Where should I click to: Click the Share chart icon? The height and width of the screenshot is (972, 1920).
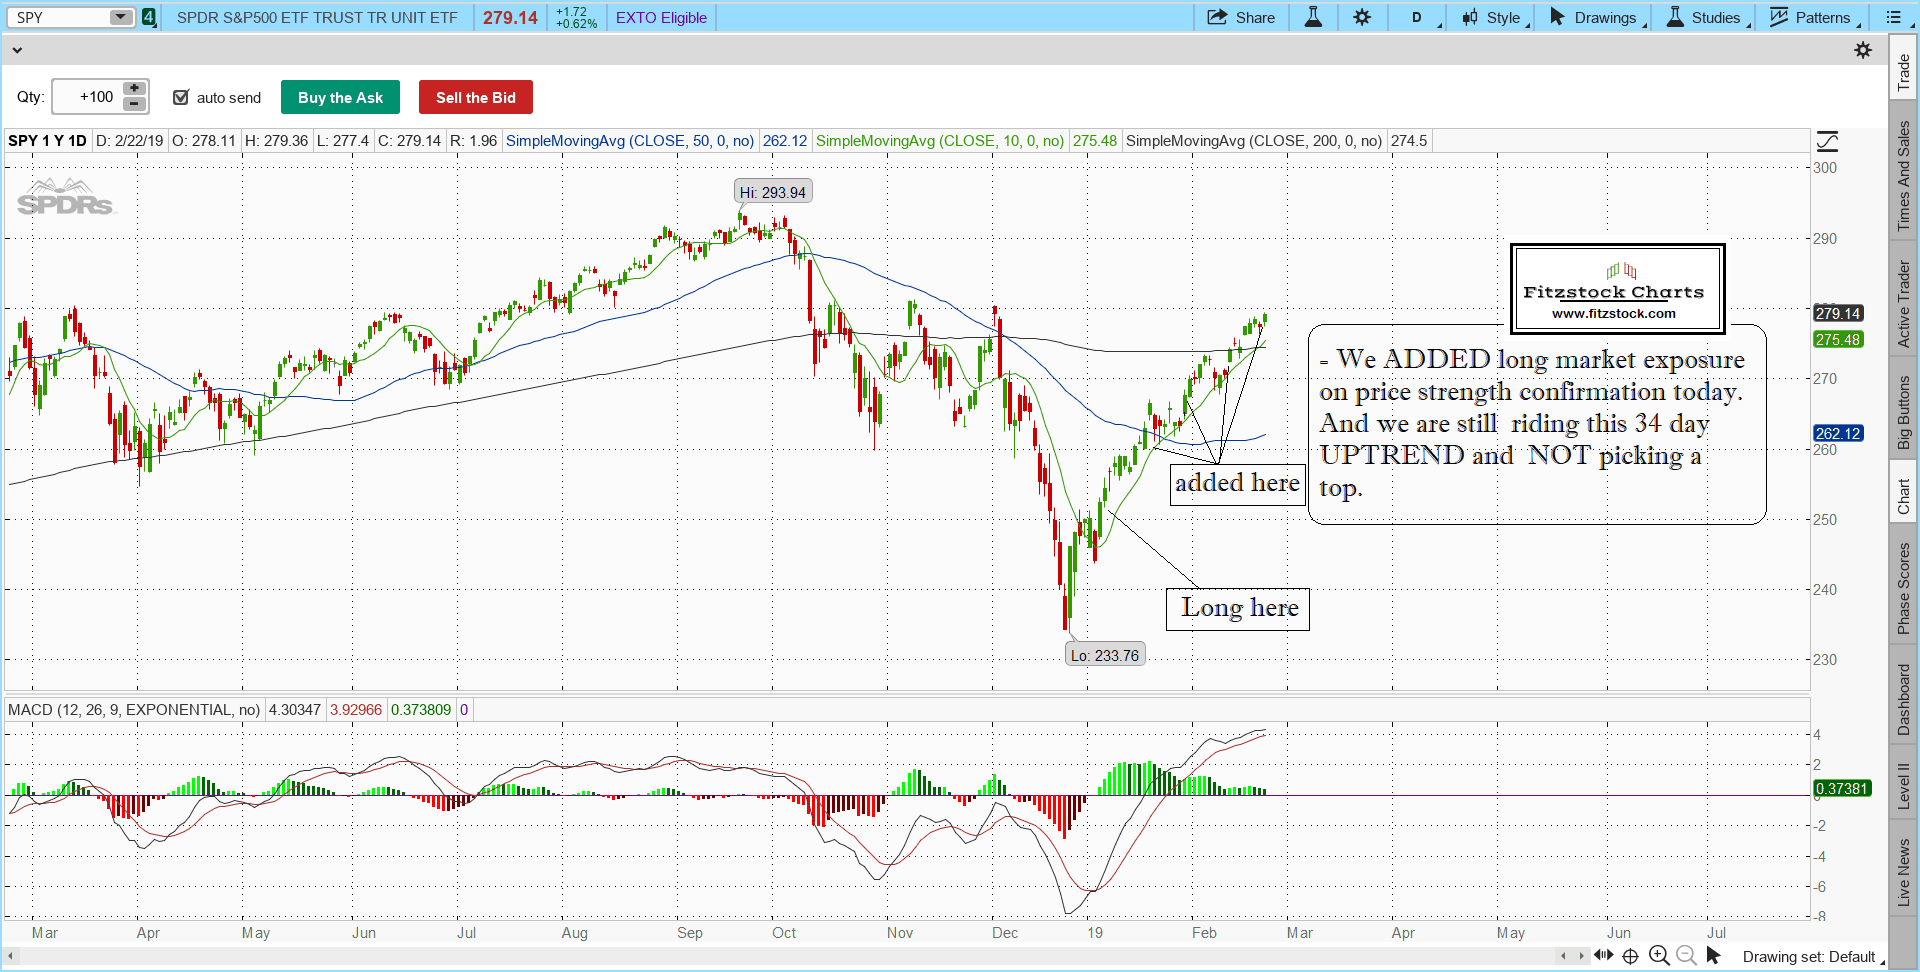[x=1240, y=17]
